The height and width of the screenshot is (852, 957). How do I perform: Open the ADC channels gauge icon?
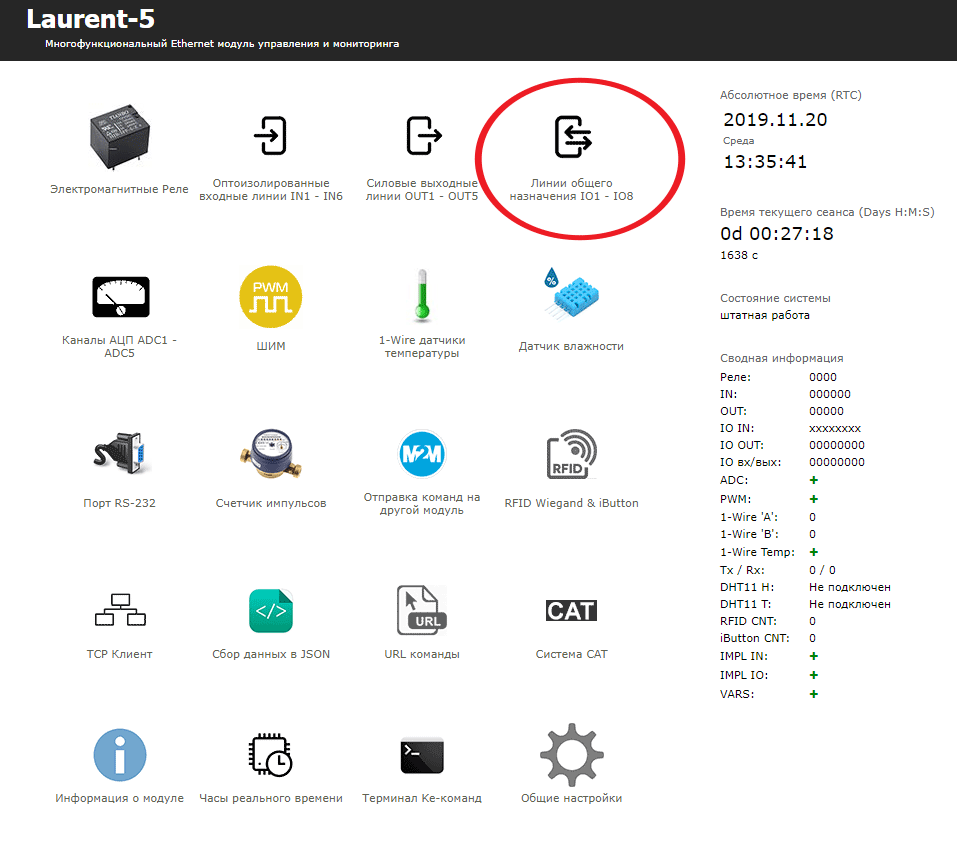click(x=119, y=296)
